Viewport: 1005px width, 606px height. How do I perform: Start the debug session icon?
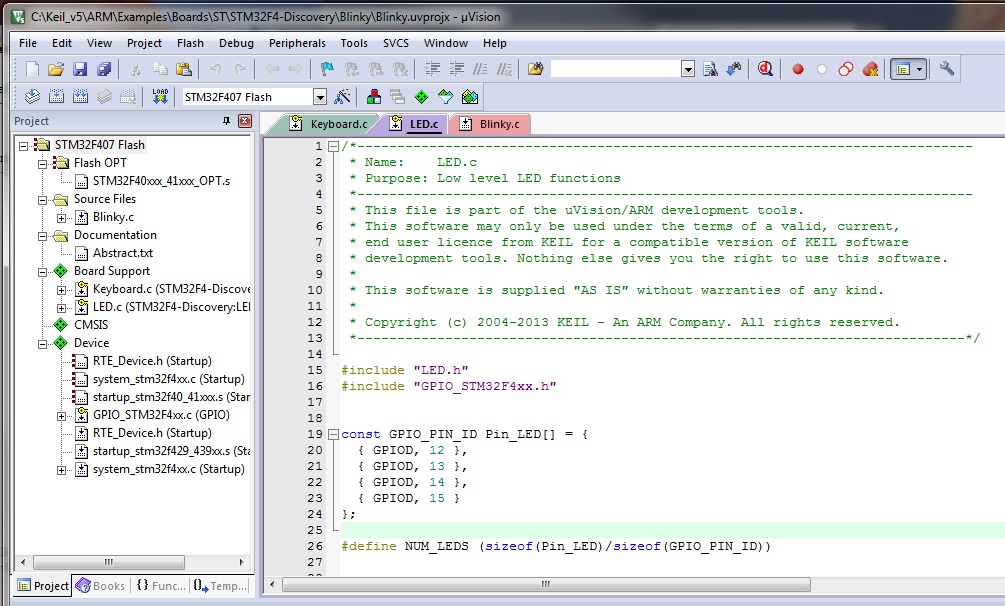765,69
